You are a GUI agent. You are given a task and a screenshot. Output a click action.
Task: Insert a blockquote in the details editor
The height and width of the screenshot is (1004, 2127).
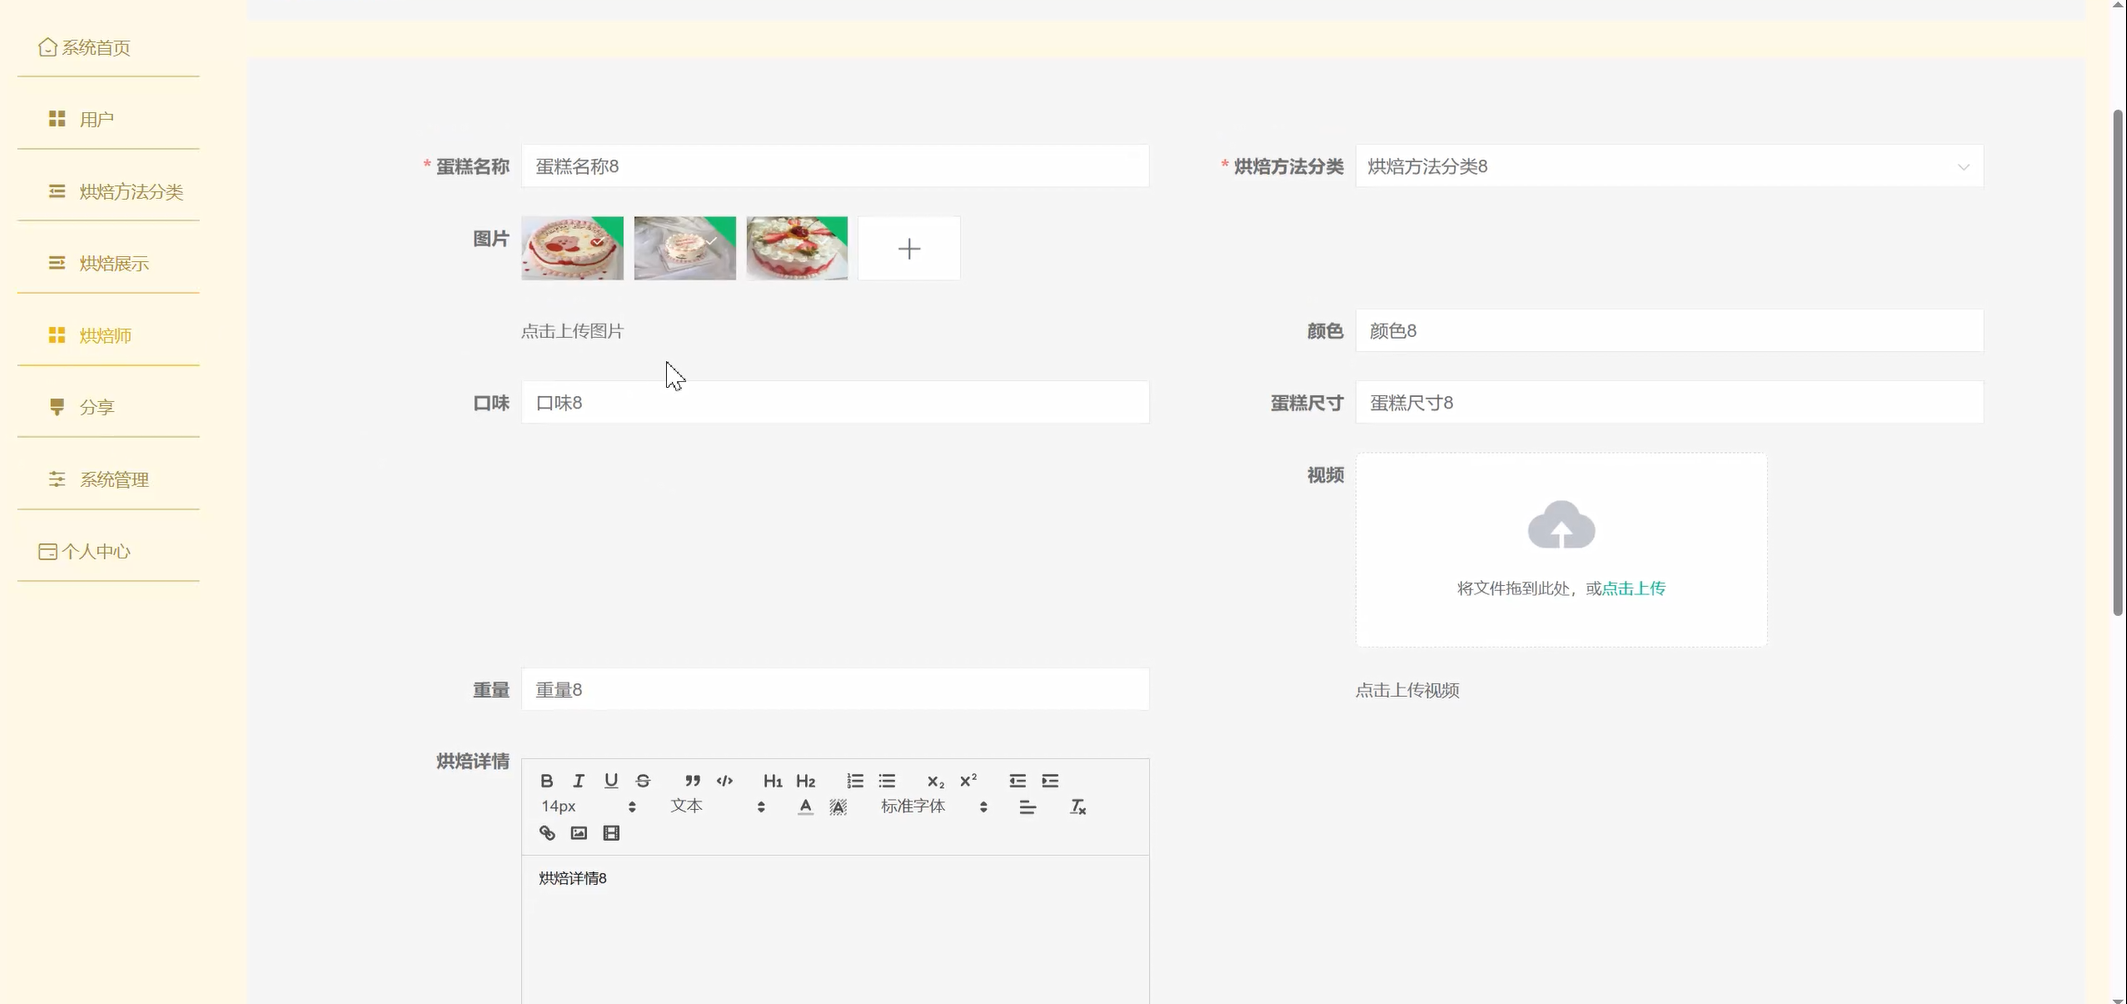pyautogui.click(x=692, y=781)
